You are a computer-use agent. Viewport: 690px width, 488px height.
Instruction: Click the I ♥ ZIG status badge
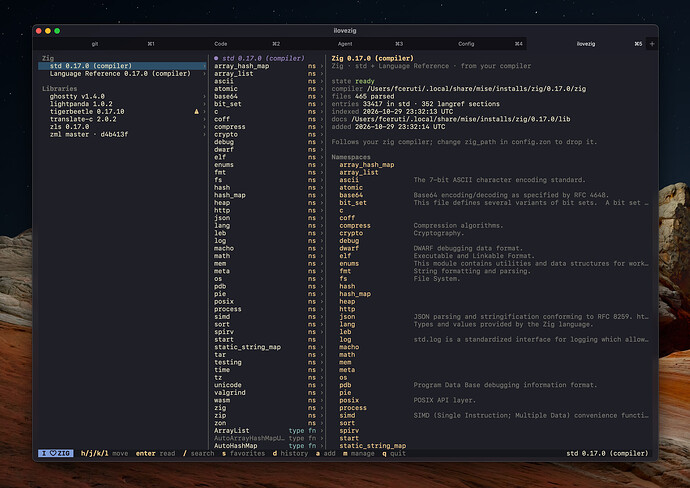pyautogui.click(x=56, y=453)
